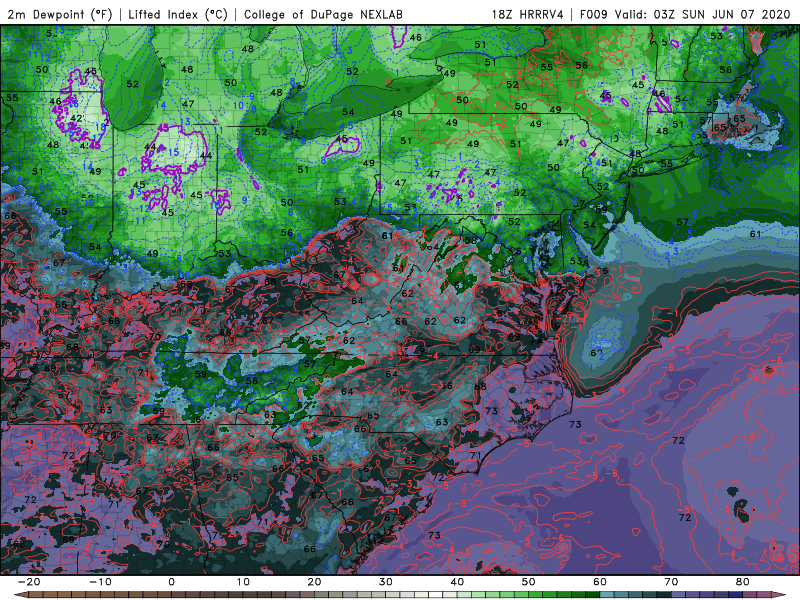Select 'College of DuPage NEXLAB' header text
800x600 pixels.
tap(323, 14)
